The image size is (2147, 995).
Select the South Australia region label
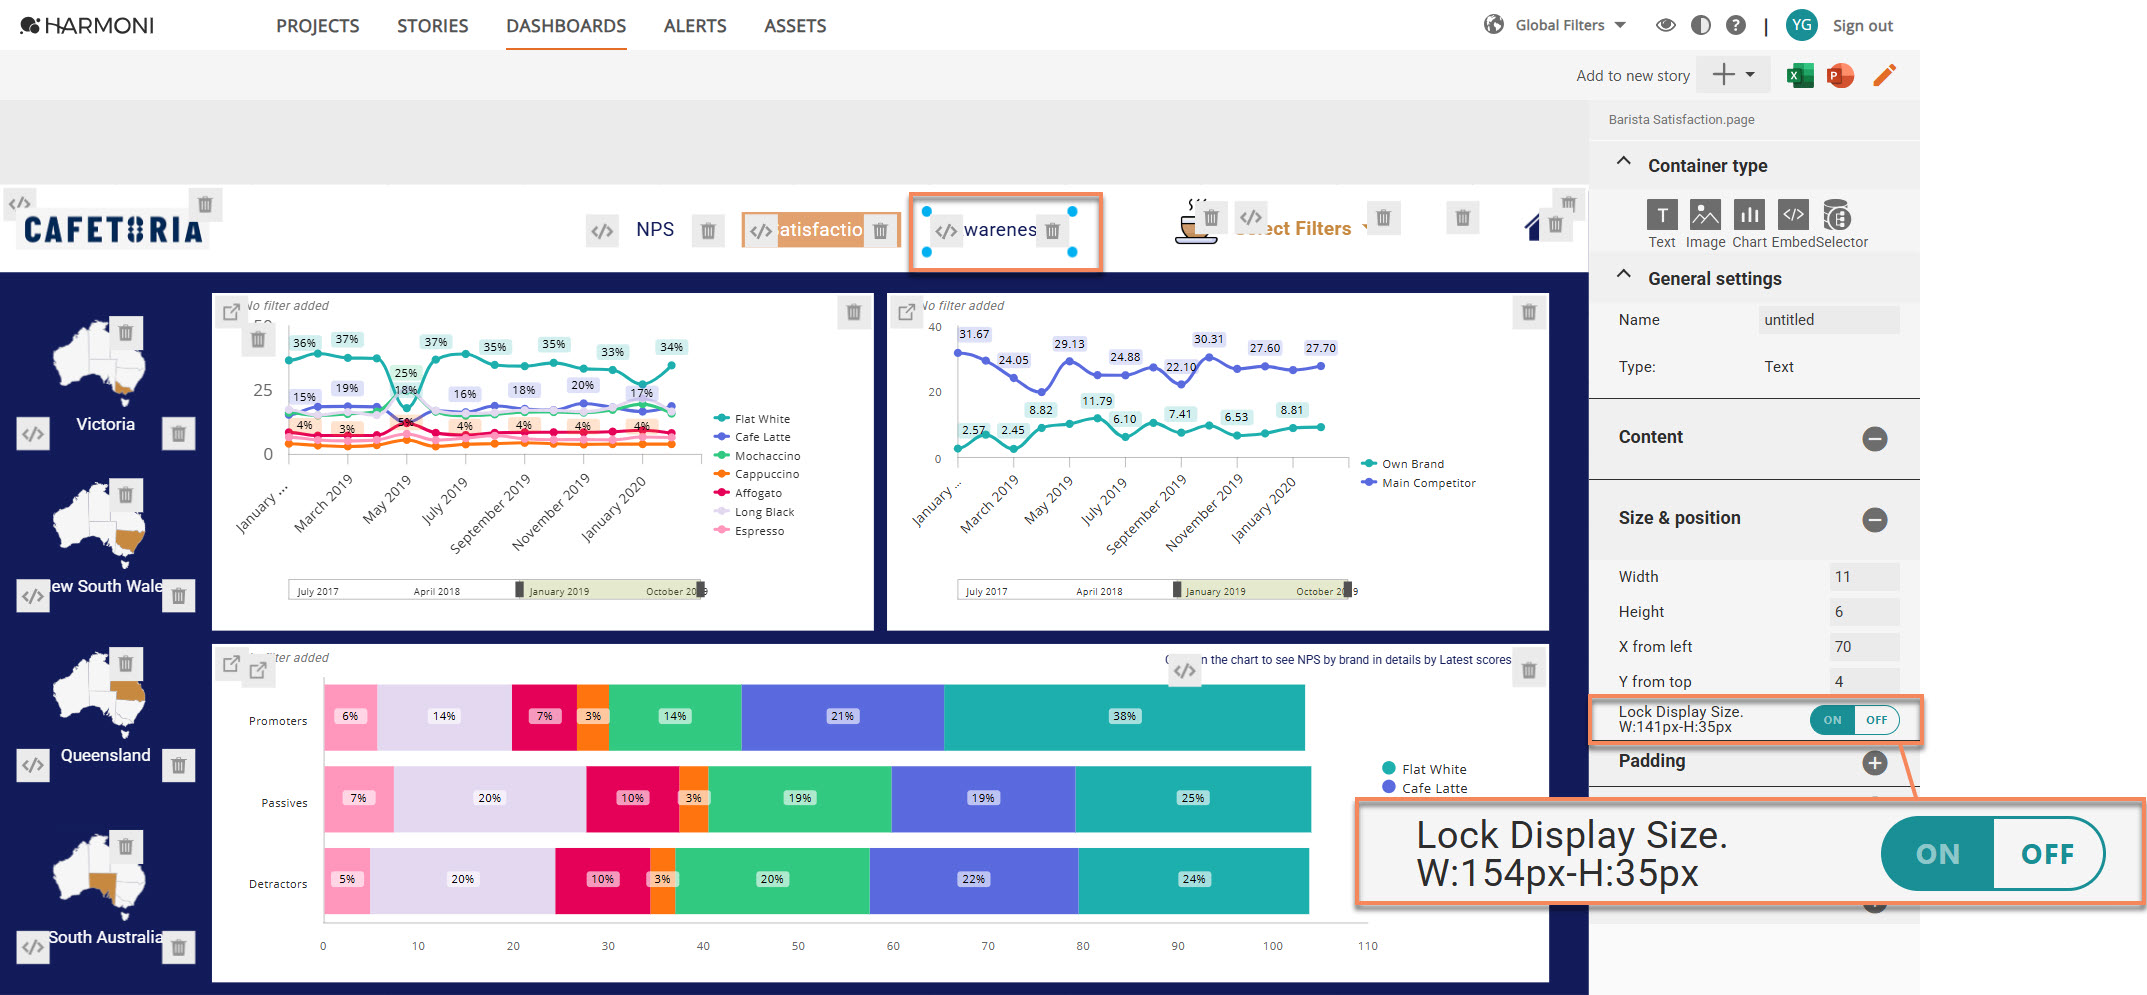pyautogui.click(x=105, y=937)
